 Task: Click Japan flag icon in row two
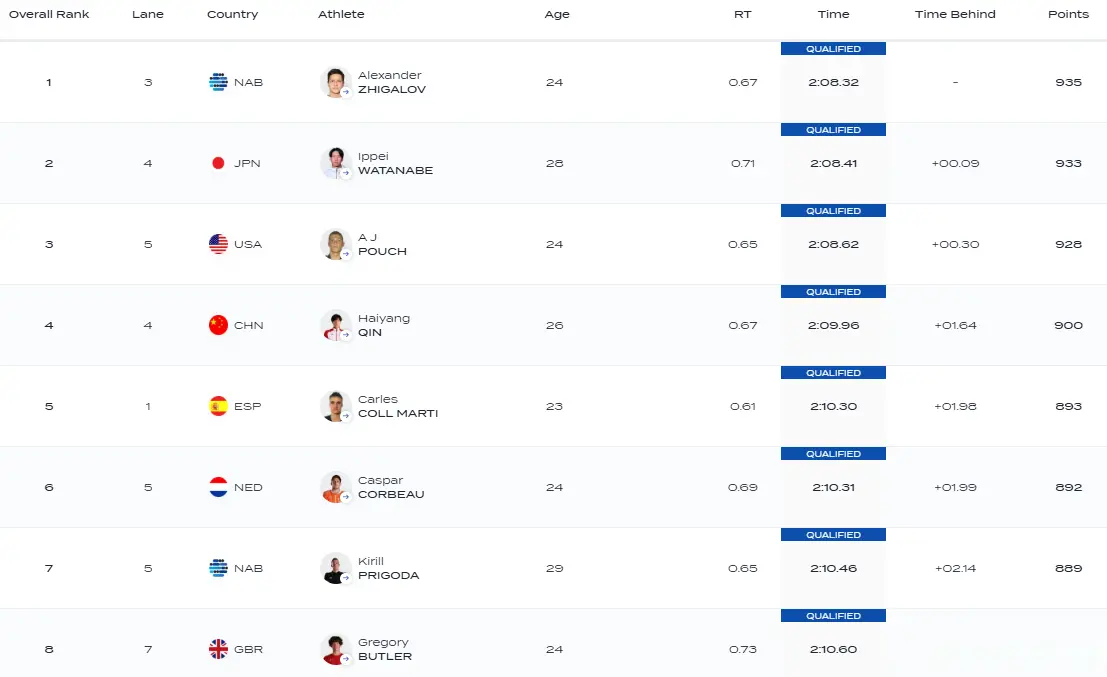click(218, 163)
